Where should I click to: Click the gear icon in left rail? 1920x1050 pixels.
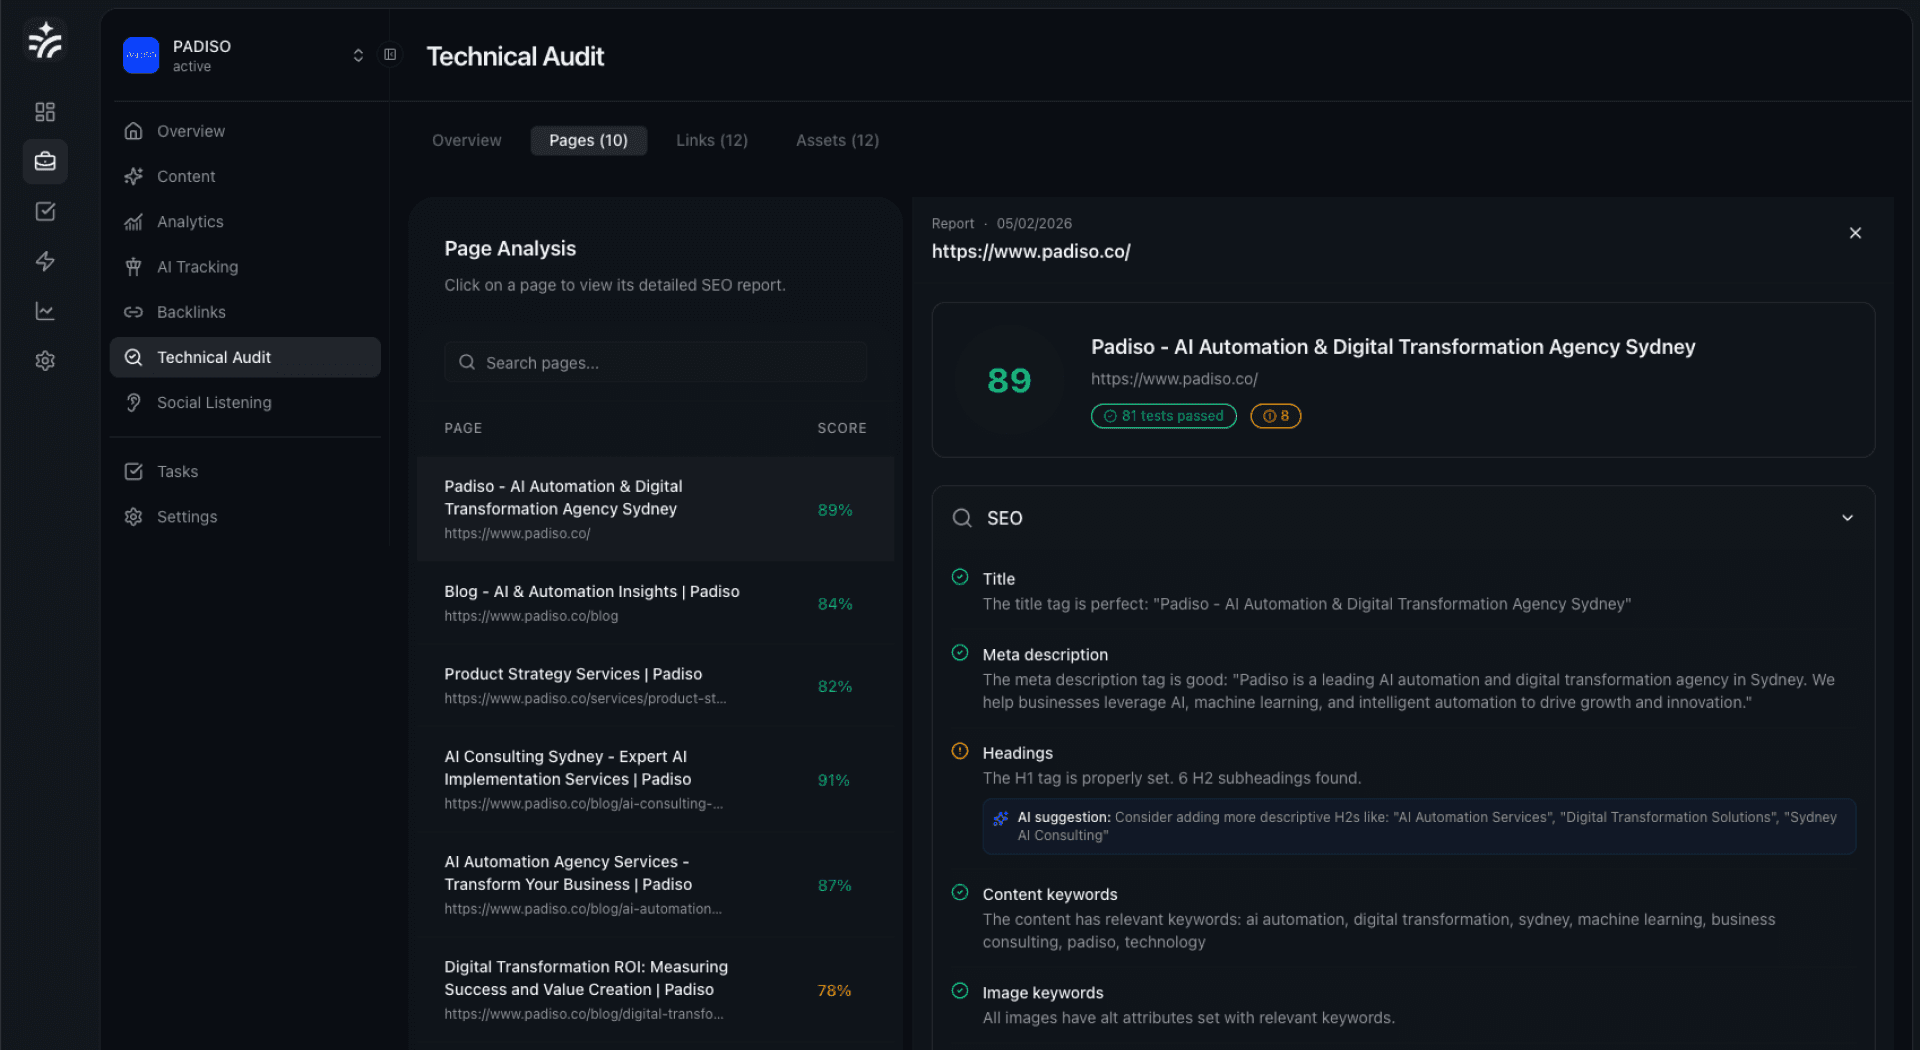pos(45,361)
